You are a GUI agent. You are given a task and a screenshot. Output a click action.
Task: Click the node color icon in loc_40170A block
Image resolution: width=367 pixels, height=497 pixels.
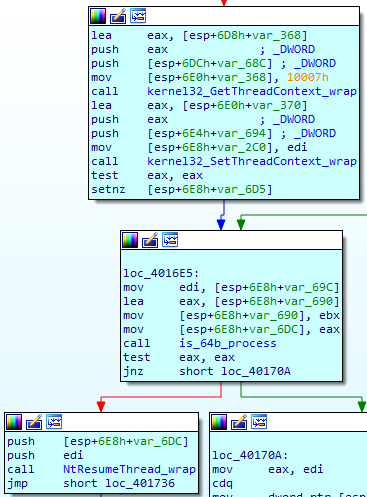point(219,422)
